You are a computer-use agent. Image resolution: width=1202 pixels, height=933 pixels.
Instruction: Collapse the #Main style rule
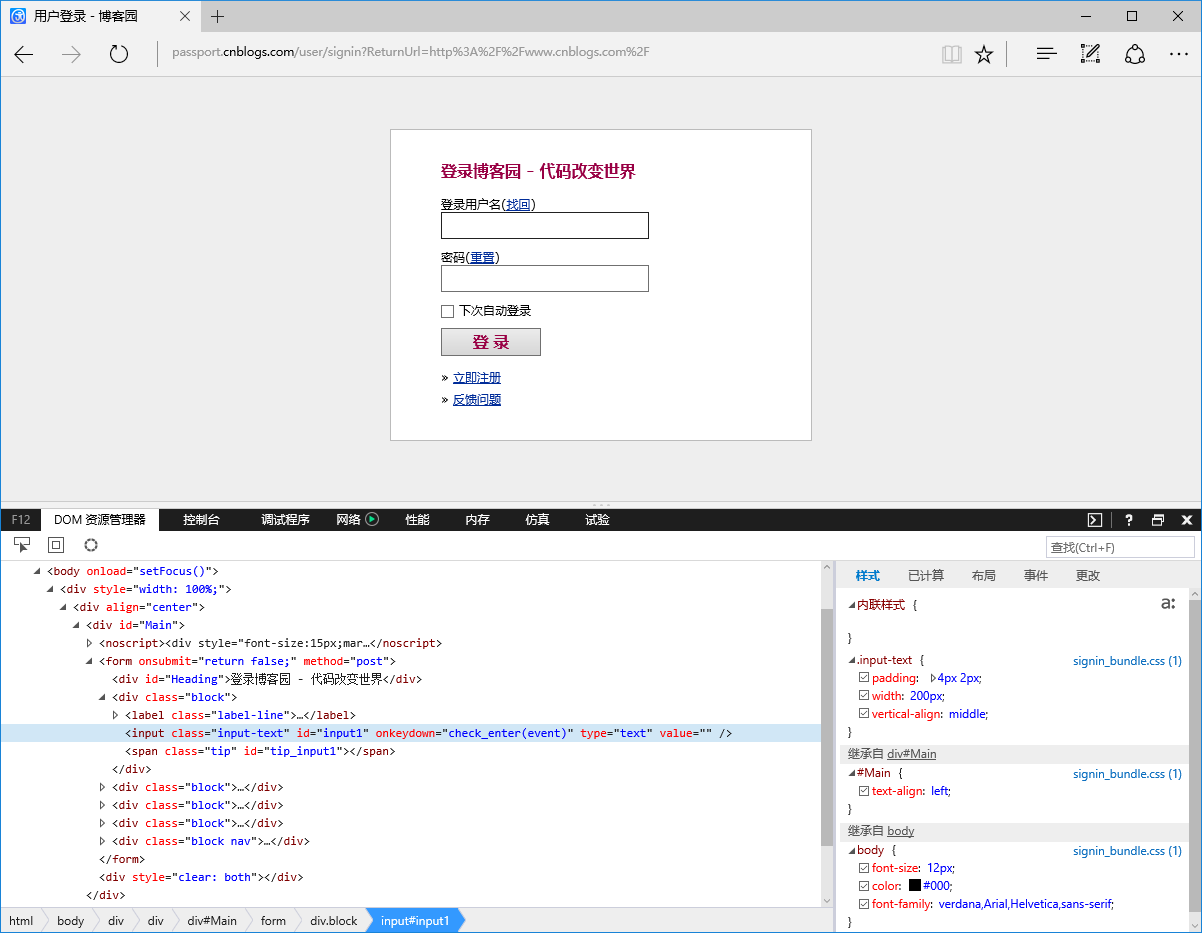[x=852, y=773]
